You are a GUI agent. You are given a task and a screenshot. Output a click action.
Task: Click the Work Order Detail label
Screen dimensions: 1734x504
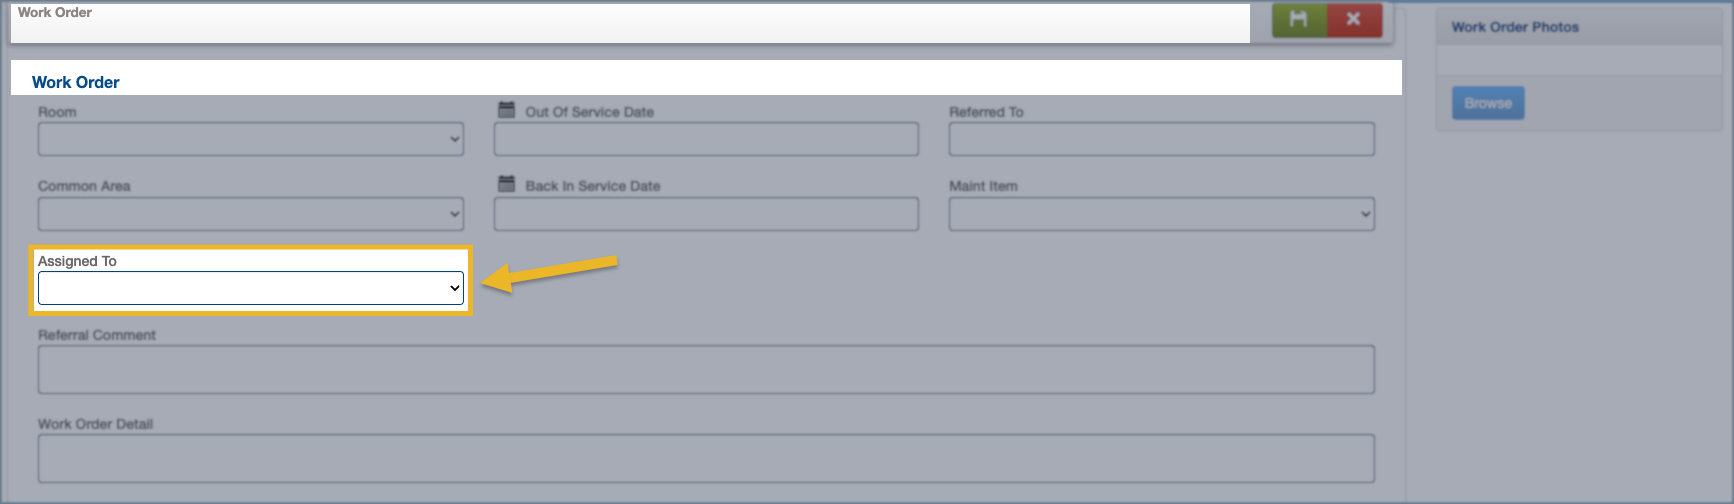tap(95, 424)
